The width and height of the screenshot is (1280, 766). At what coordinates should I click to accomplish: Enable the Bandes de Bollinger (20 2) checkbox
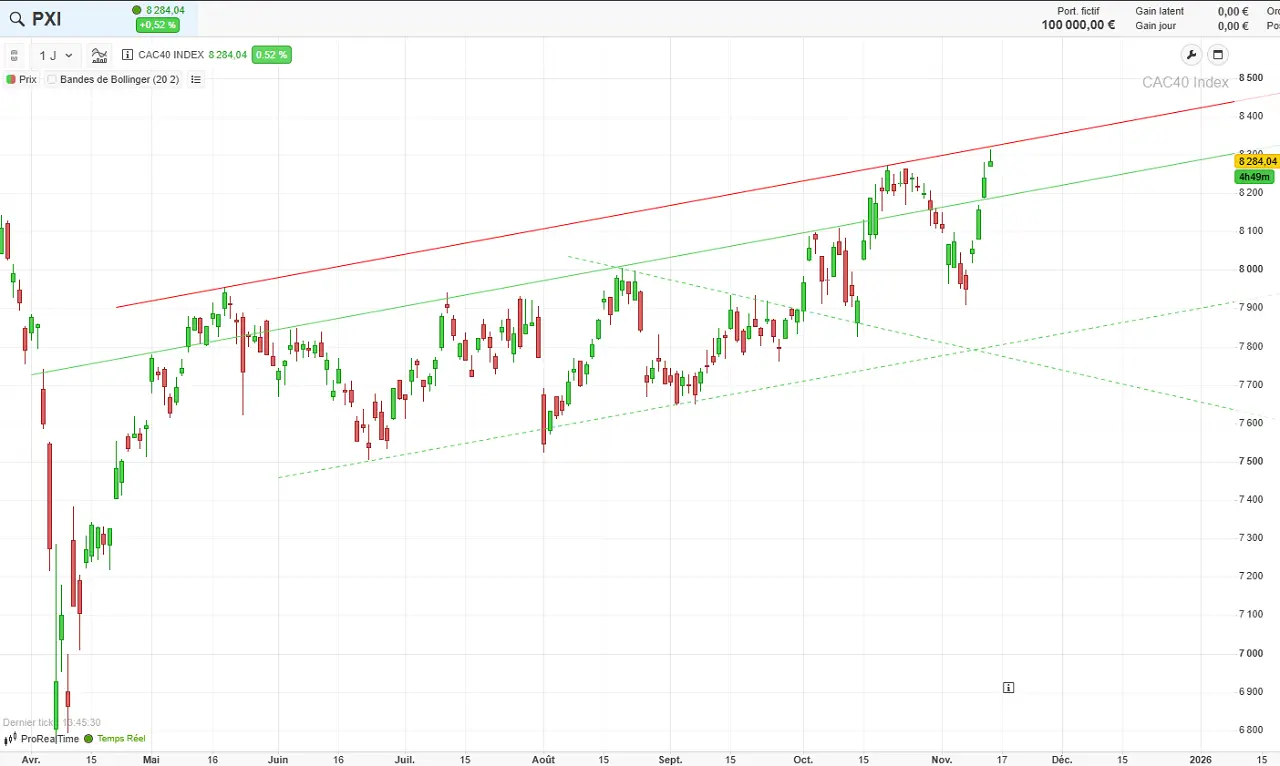pos(51,79)
